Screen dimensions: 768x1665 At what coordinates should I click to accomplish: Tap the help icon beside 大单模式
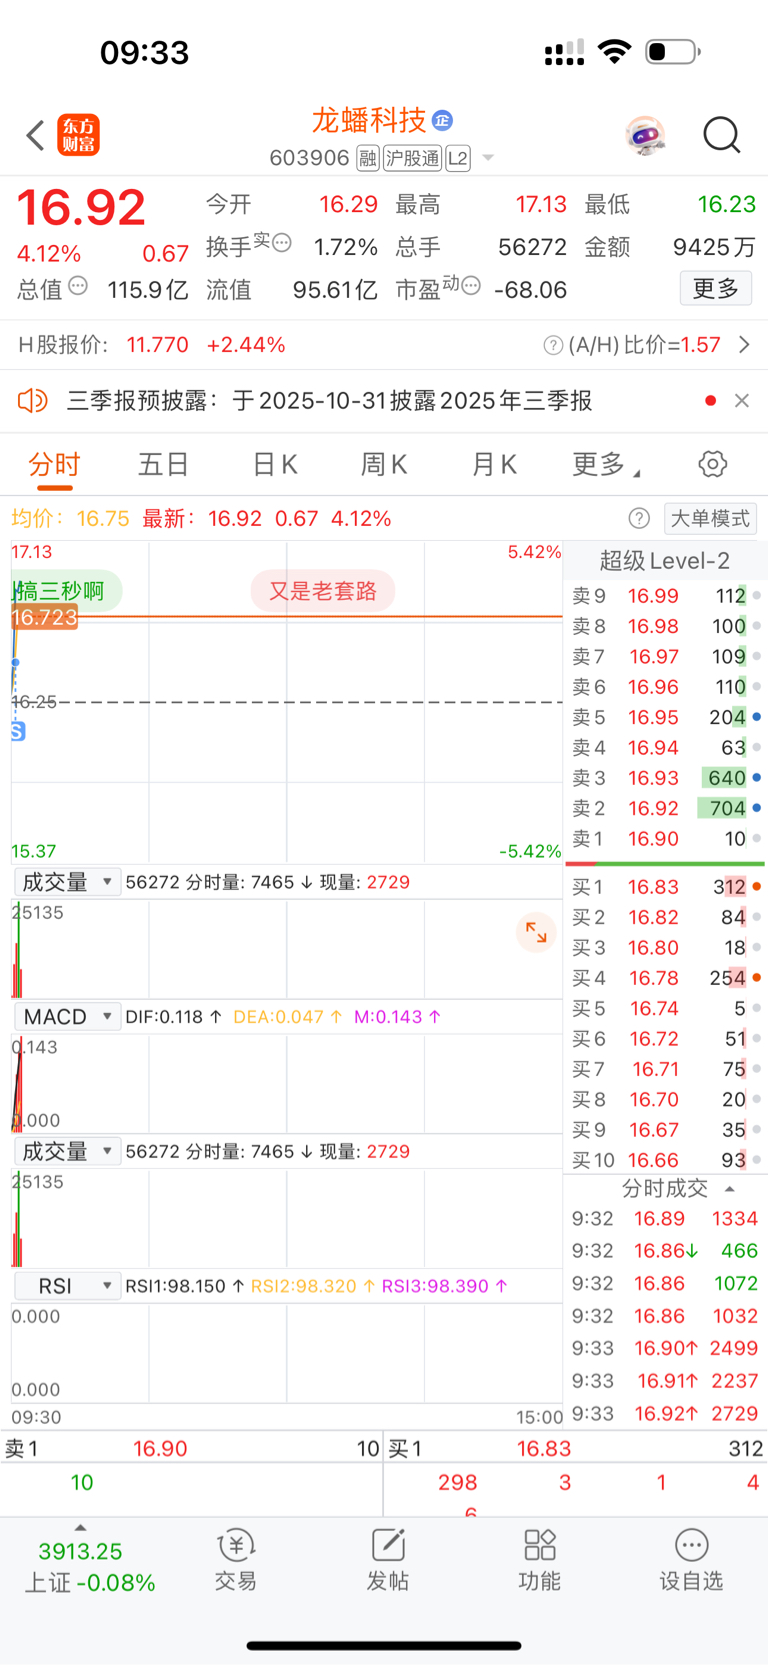pyautogui.click(x=639, y=518)
